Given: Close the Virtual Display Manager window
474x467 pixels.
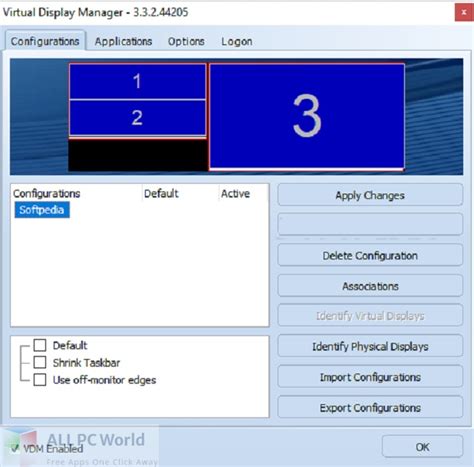Looking at the screenshot, I should 464,12.
